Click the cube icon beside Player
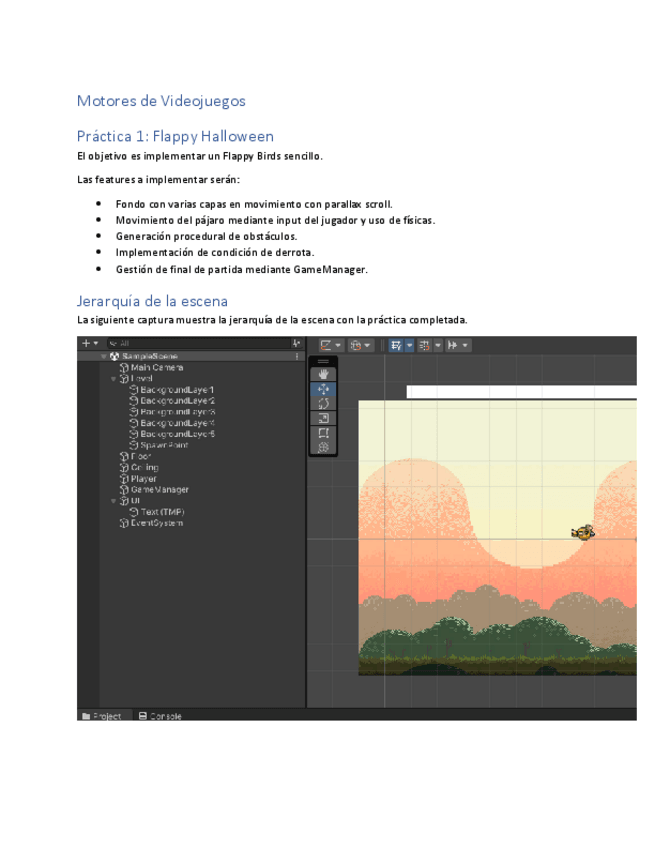The height and width of the screenshot is (848, 655). pyautogui.click(x=124, y=479)
